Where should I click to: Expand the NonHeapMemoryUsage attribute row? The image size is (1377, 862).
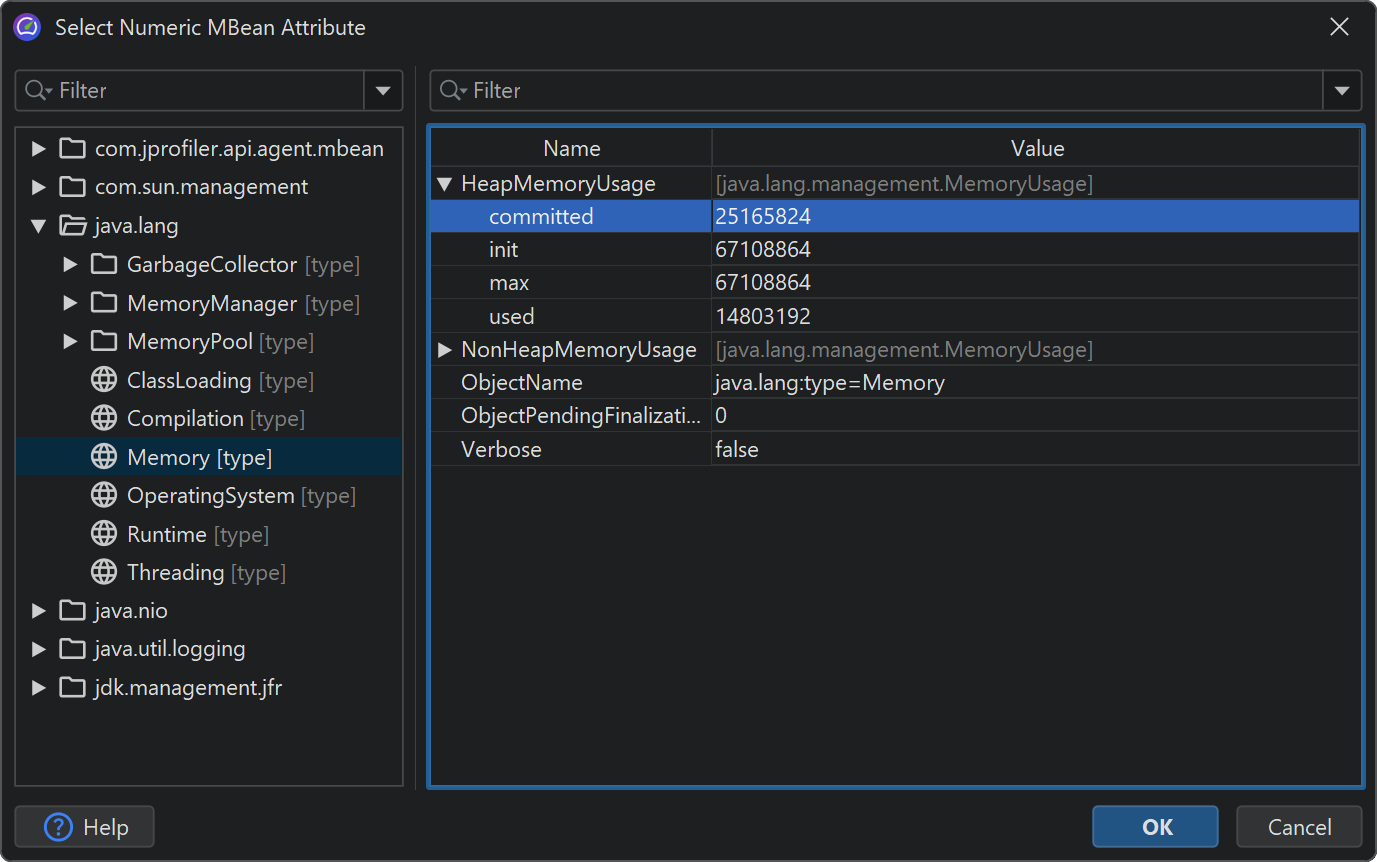445,350
